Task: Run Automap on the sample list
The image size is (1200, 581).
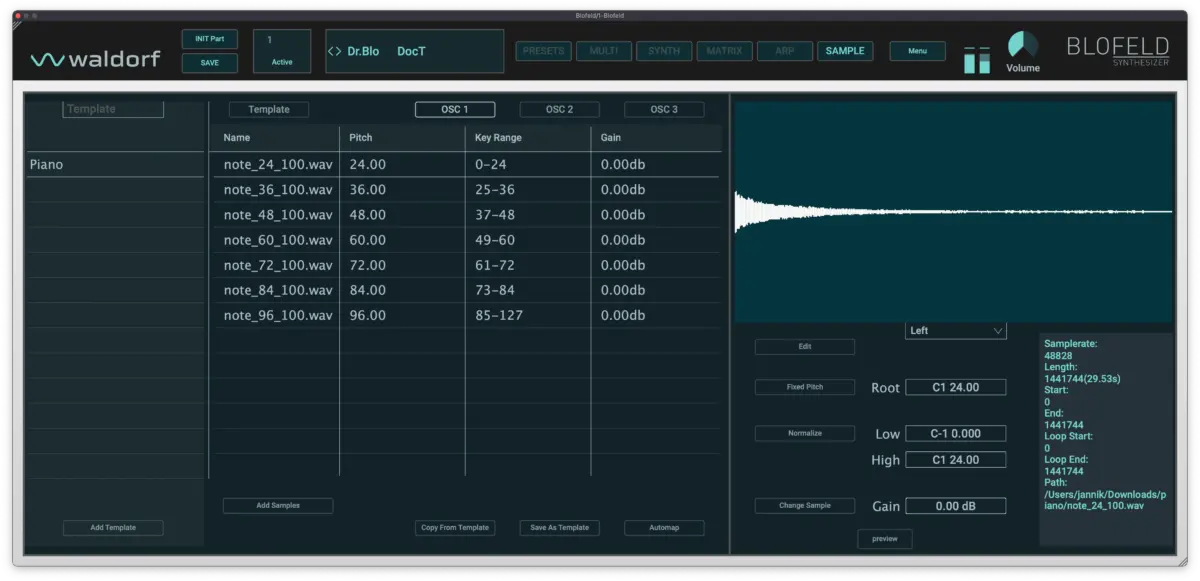Action: pos(664,527)
